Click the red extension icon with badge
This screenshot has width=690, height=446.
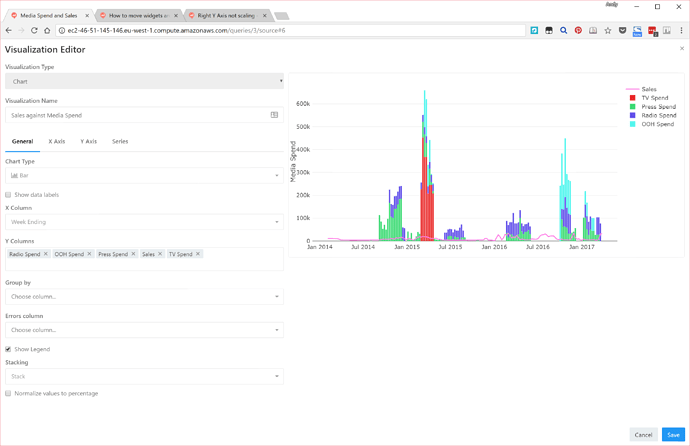coord(652,31)
